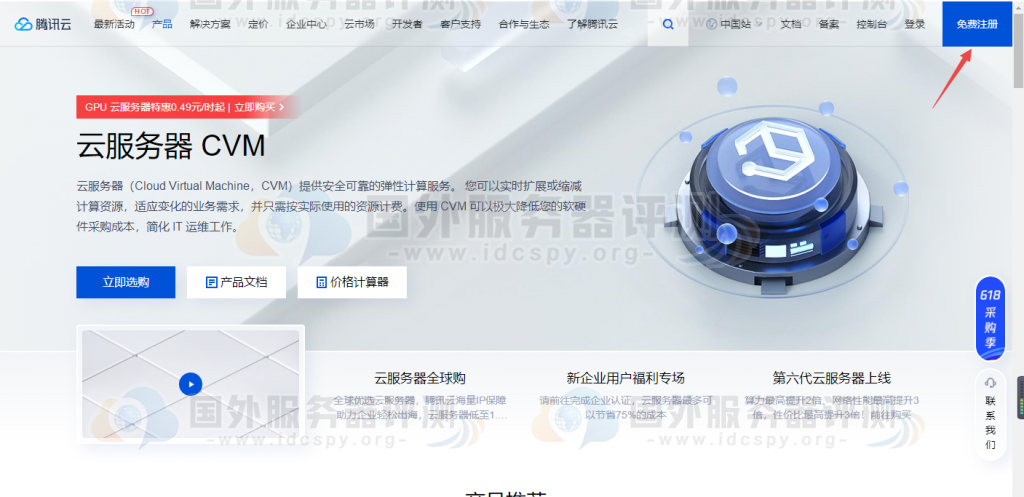Click the HOT badge above 最新活动

141,11
